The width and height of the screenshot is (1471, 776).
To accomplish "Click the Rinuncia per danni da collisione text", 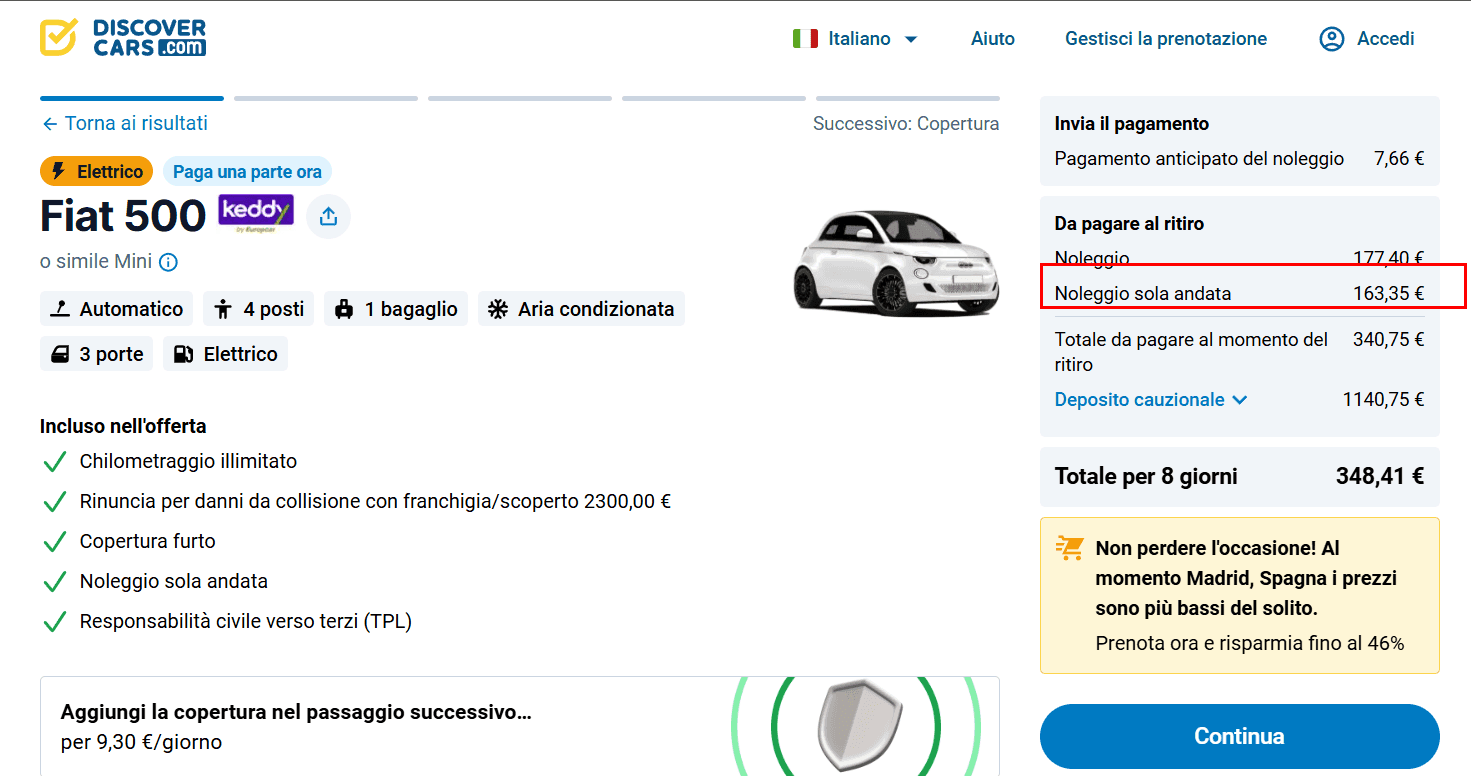I will (x=375, y=501).
